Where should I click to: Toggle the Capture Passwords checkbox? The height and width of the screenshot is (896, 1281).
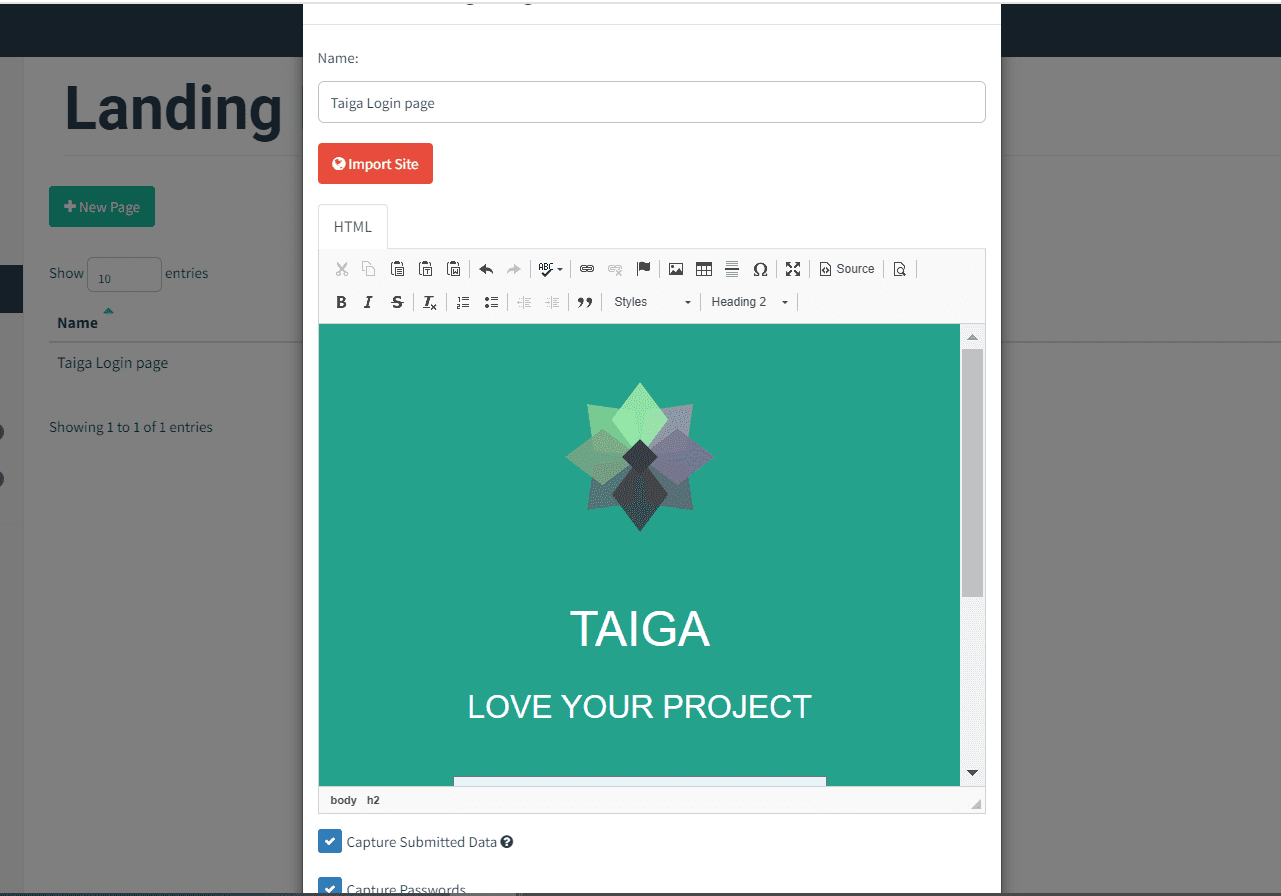[x=330, y=887]
